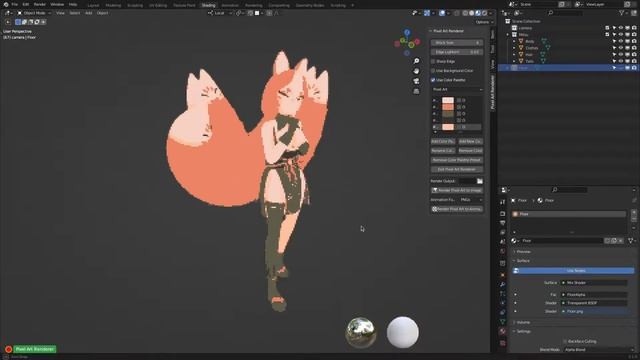Toggle eye visibility for Hair object
This screenshot has height=360, width=640.
(x=621, y=54)
